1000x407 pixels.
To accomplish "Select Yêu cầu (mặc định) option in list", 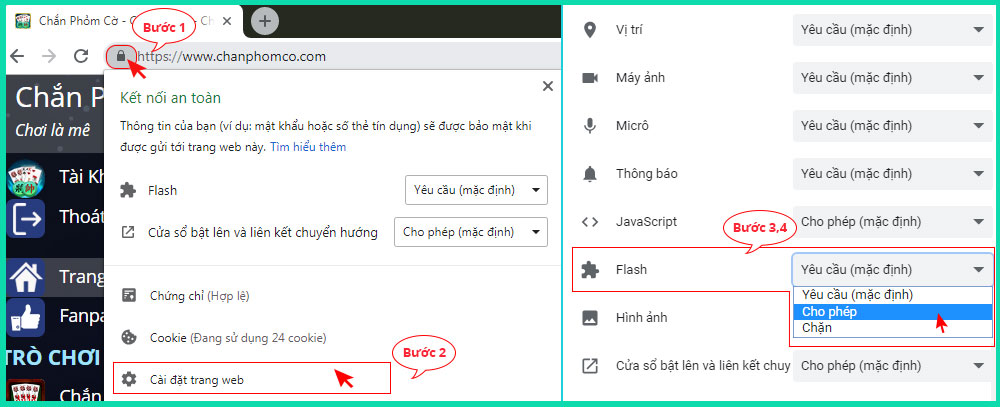I will 893,295.
